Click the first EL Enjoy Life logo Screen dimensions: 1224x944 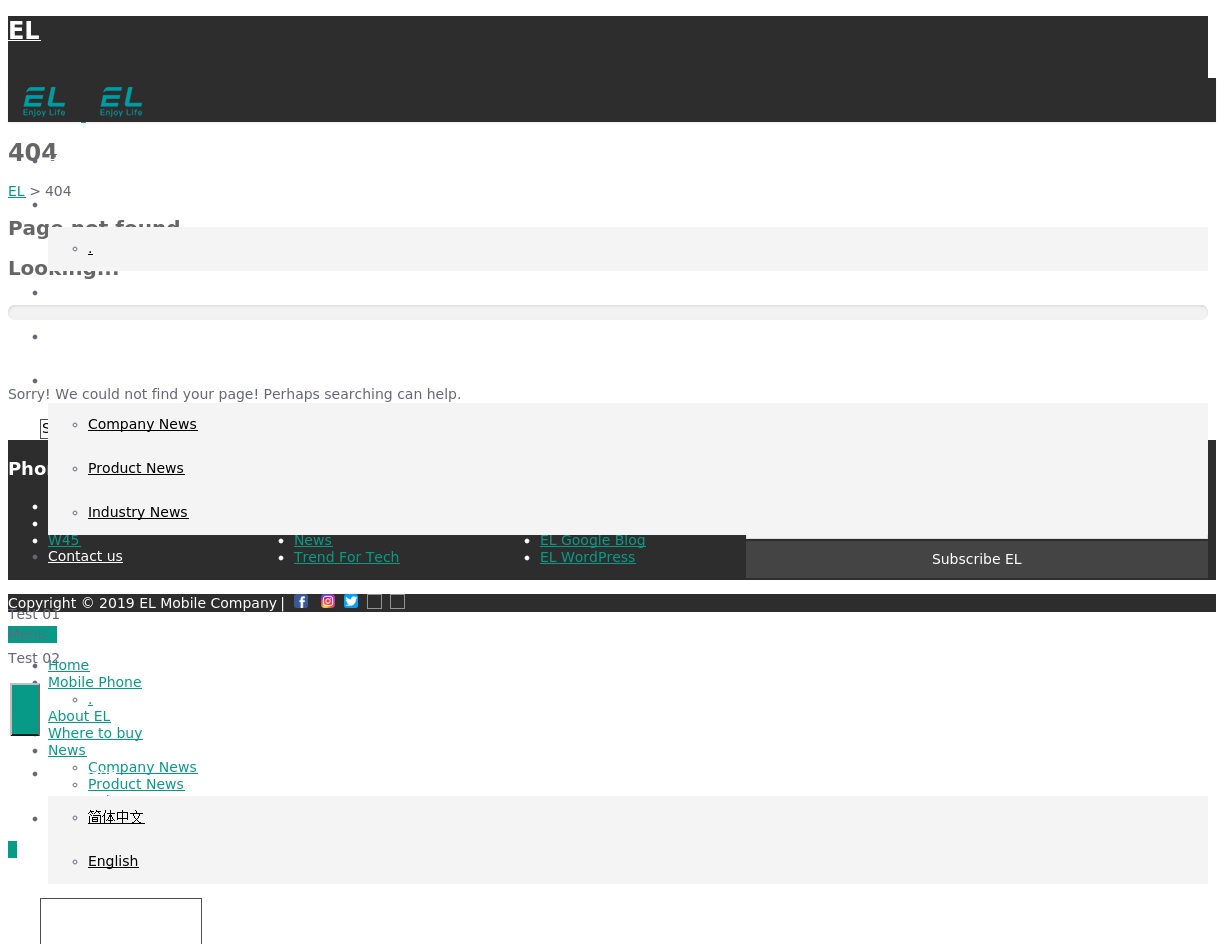45,102
